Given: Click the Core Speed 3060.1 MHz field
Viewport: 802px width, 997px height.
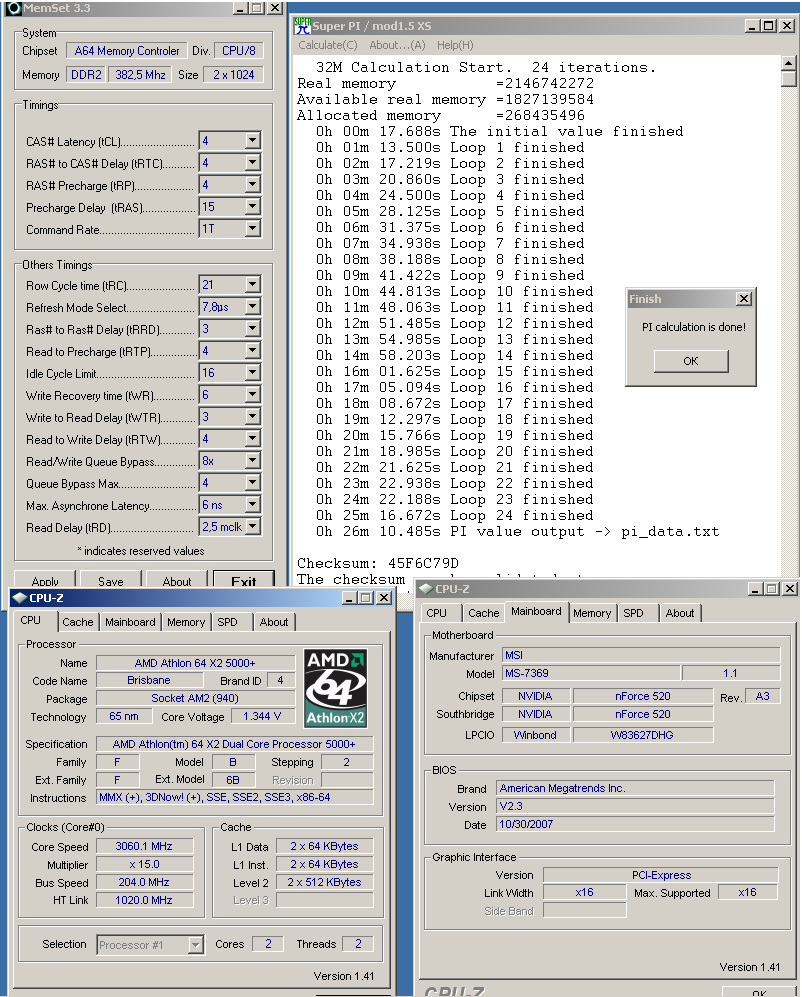Looking at the screenshot, I should point(144,846).
